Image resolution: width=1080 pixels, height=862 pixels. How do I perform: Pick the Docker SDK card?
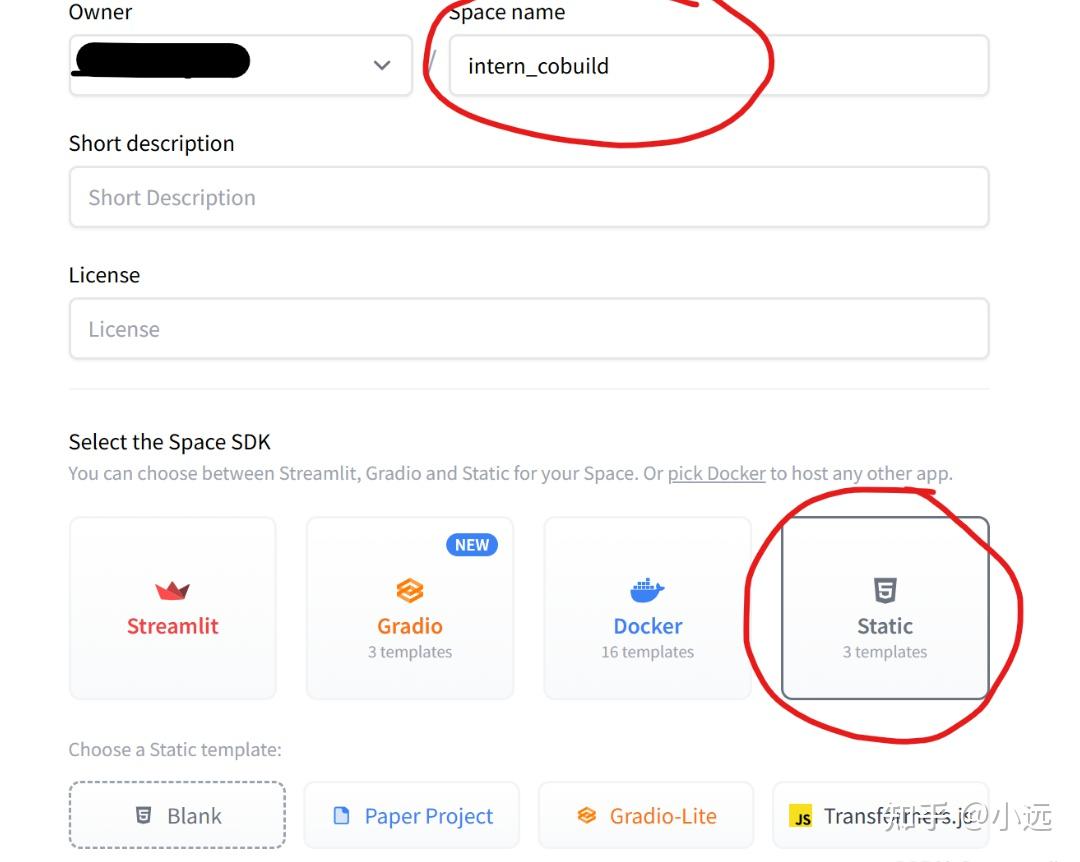point(647,608)
